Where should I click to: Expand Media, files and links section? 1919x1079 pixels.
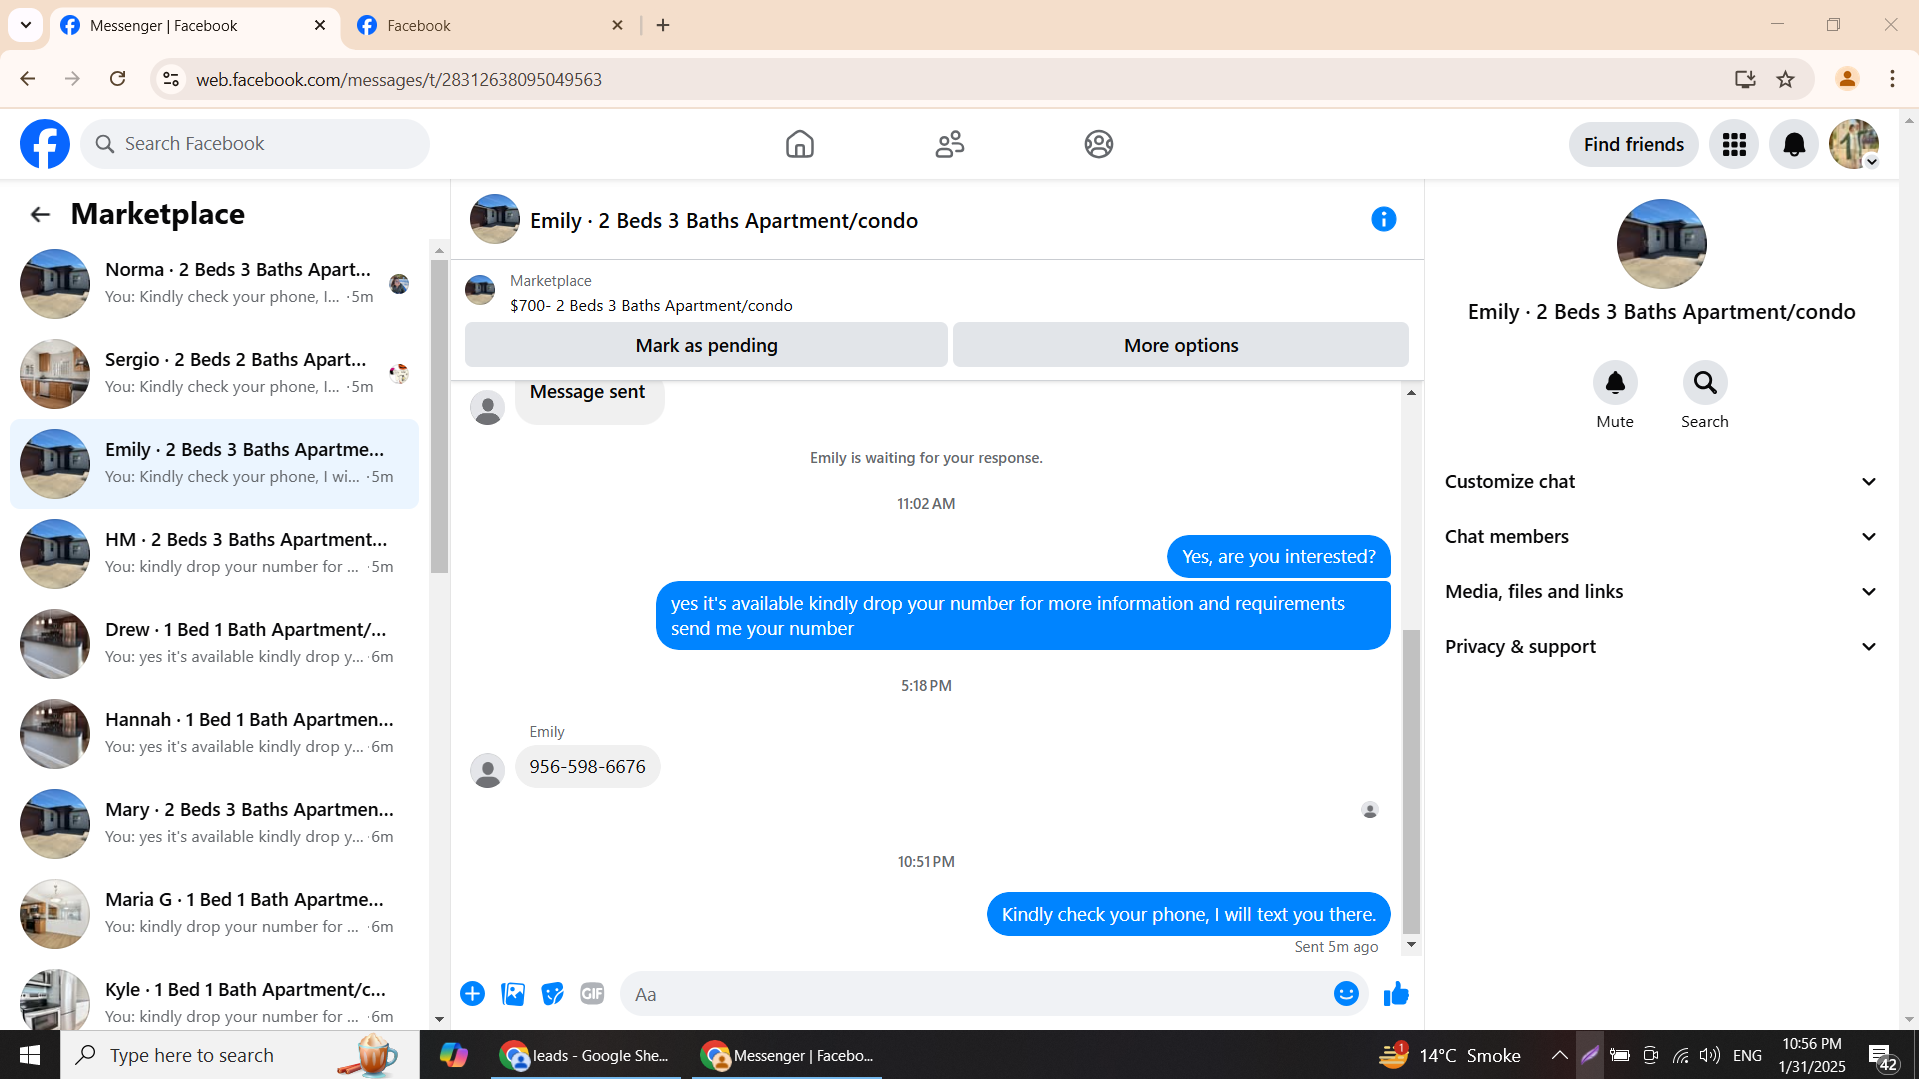coord(1661,592)
